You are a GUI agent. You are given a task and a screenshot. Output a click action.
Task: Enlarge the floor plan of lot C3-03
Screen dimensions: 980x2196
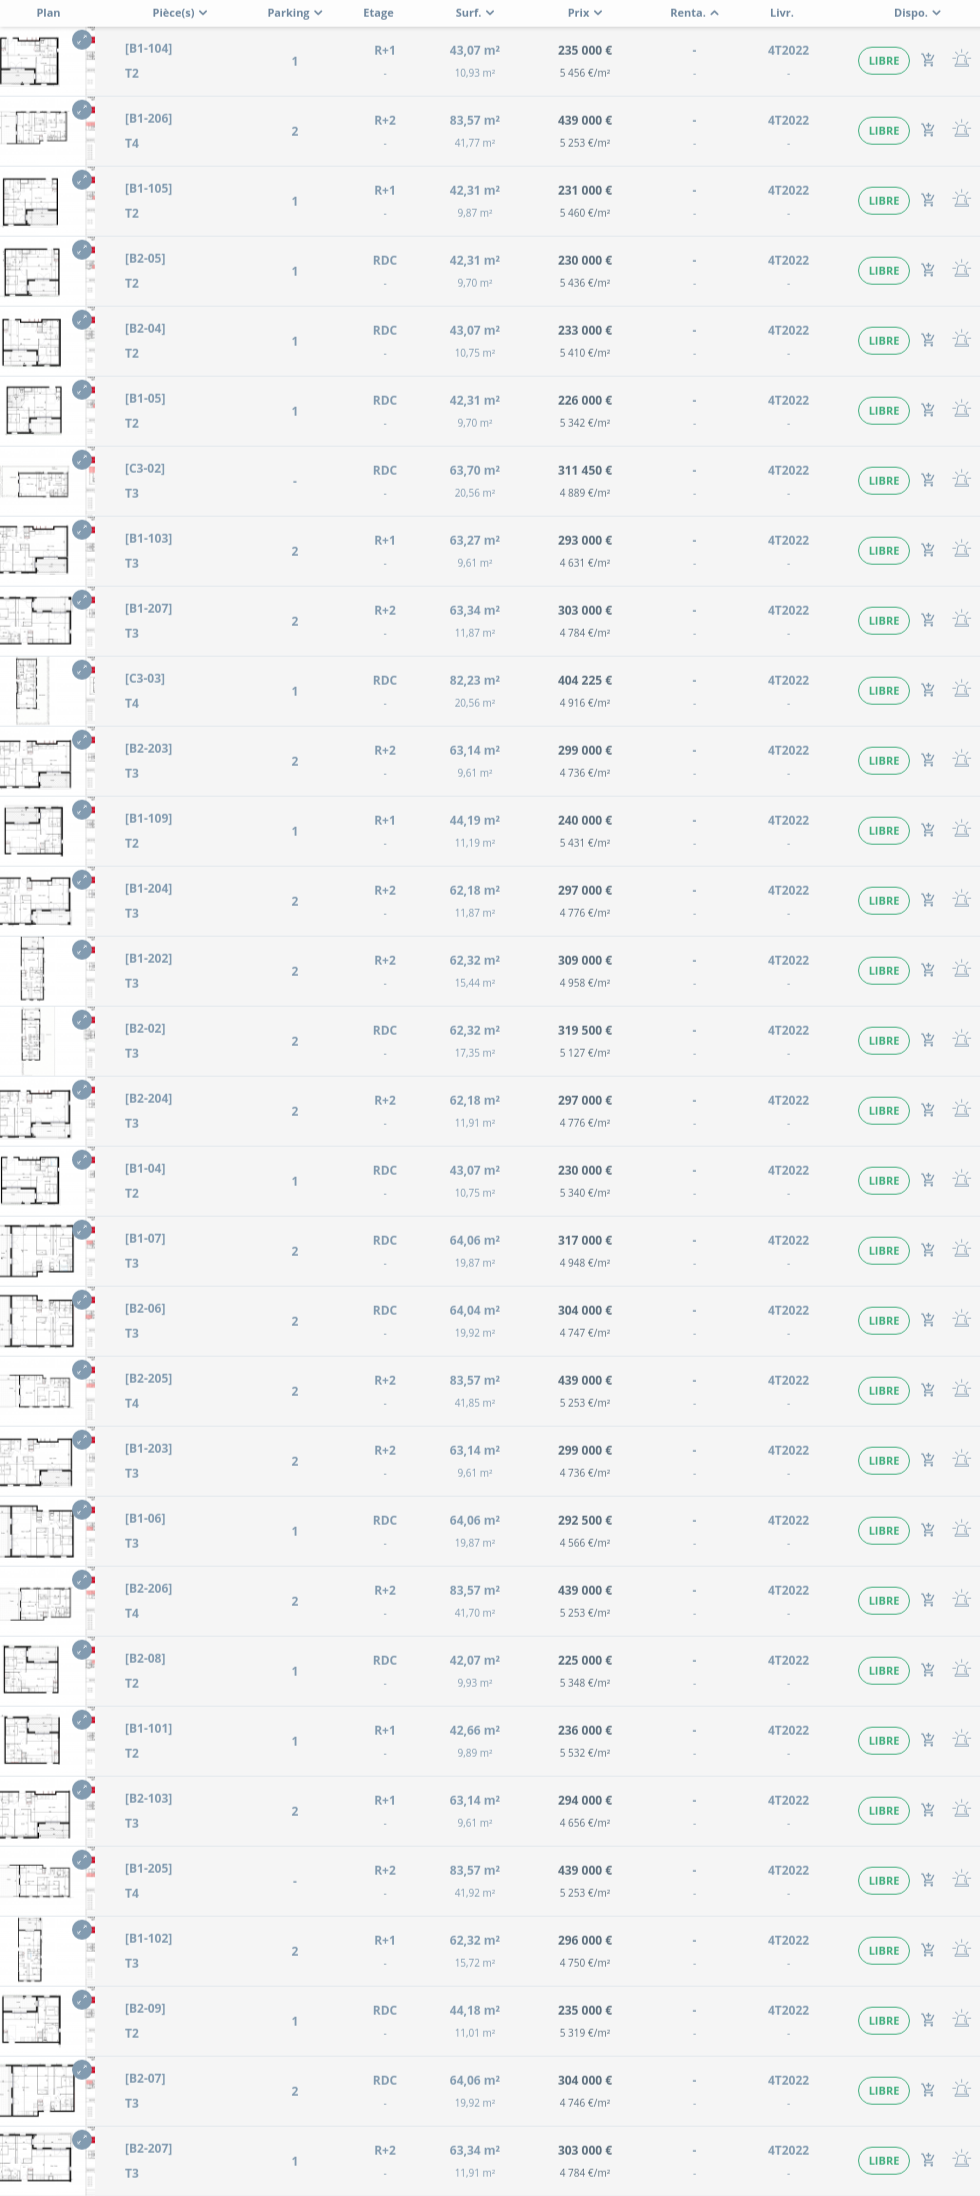[82, 670]
